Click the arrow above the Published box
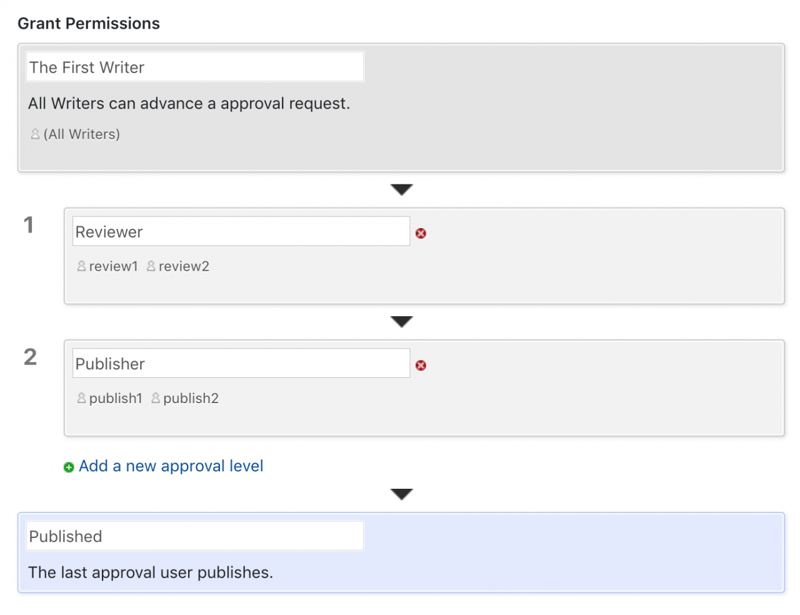Image resolution: width=800 pixels, height=615 pixels. pos(401,493)
